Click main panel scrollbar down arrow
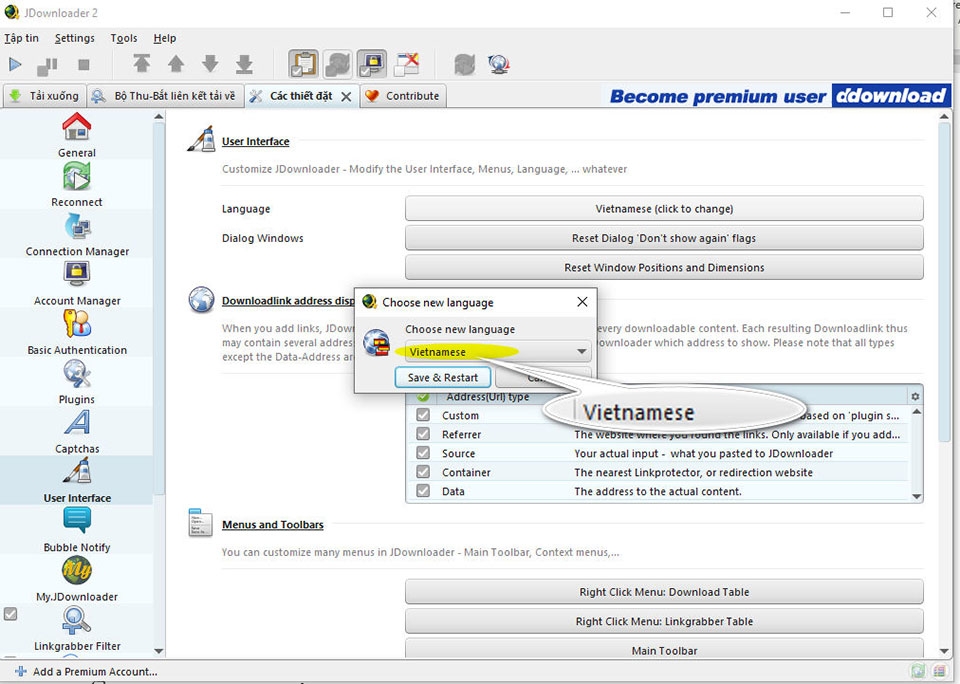This screenshot has width=960, height=684. click(943, 651)
